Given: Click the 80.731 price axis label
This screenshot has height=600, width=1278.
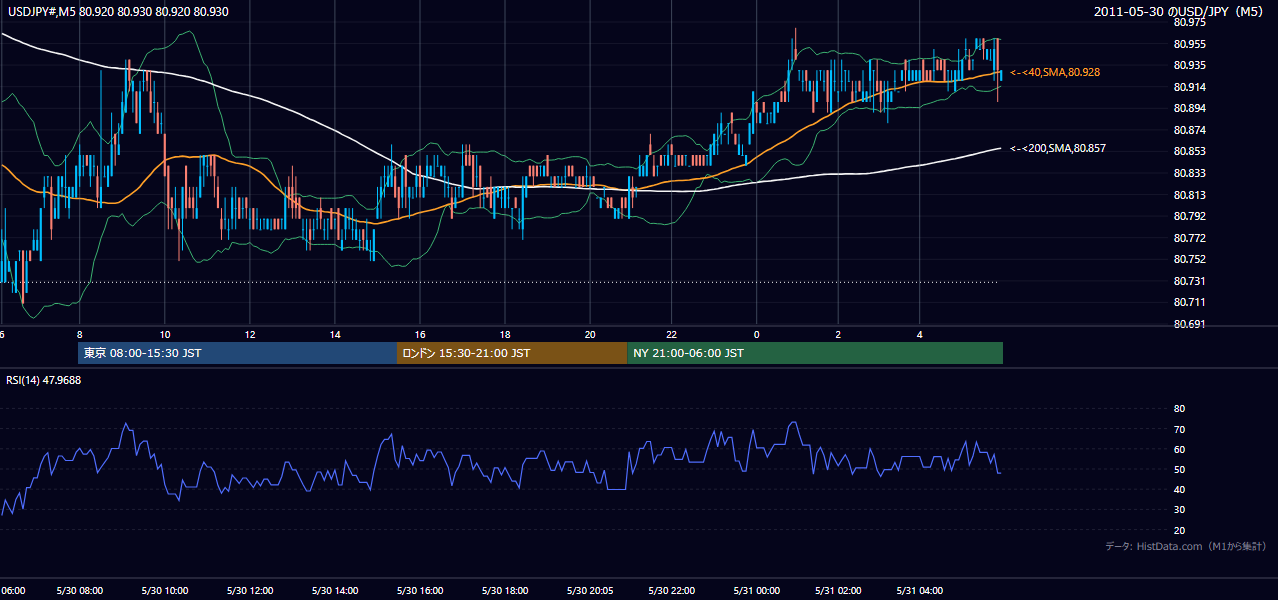Looking at the screenshot, I should [1189, 281].
